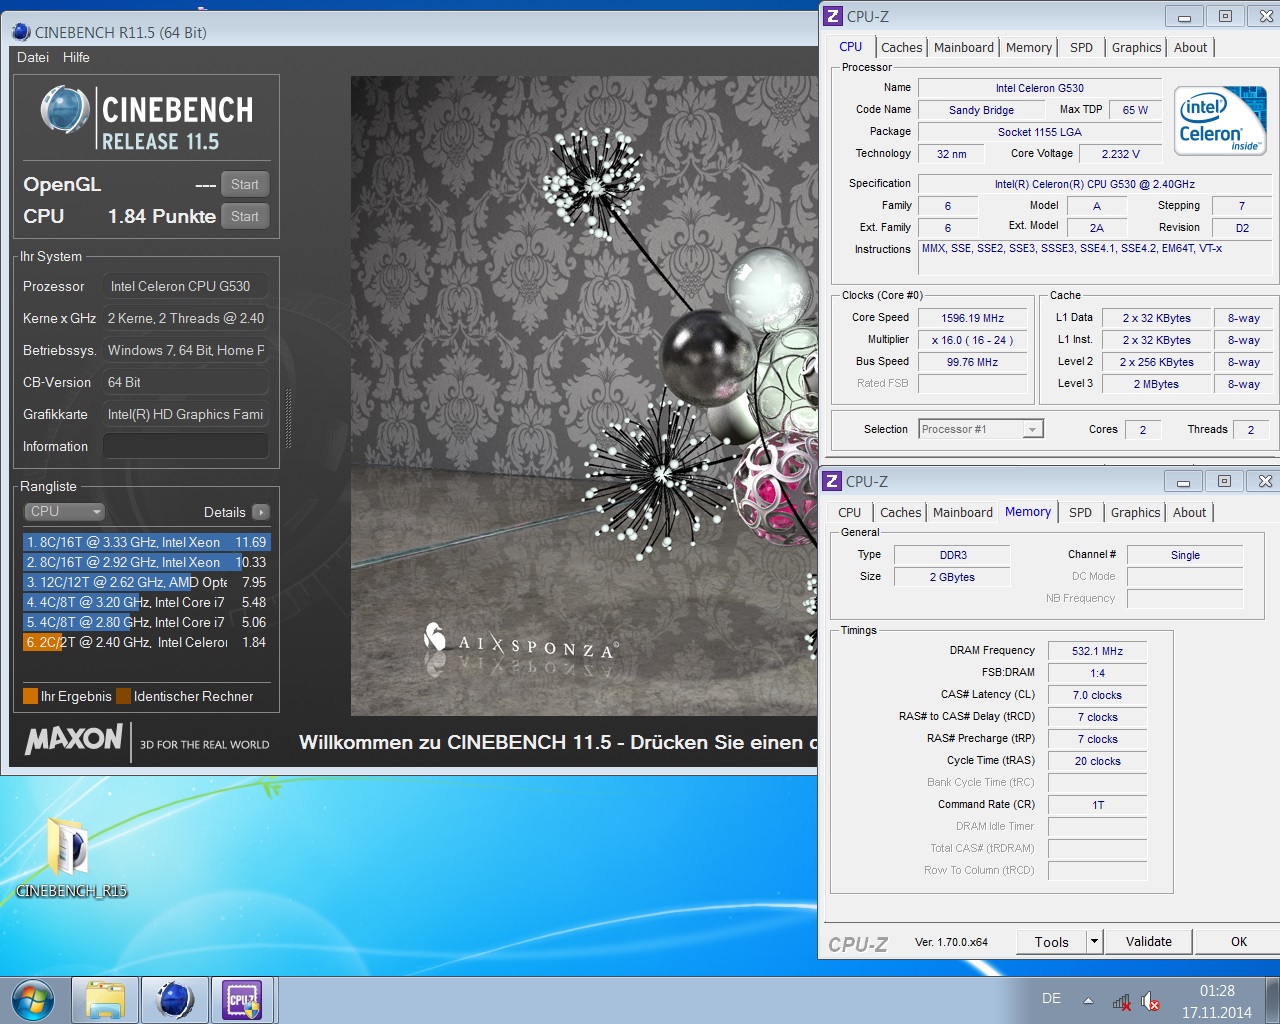The height and width of the screenshot is (1024, 1280).
Task: Open the Tools dropdown arrow in CPU-Z
Action: pyautogui.click(x=1094, y=941)
